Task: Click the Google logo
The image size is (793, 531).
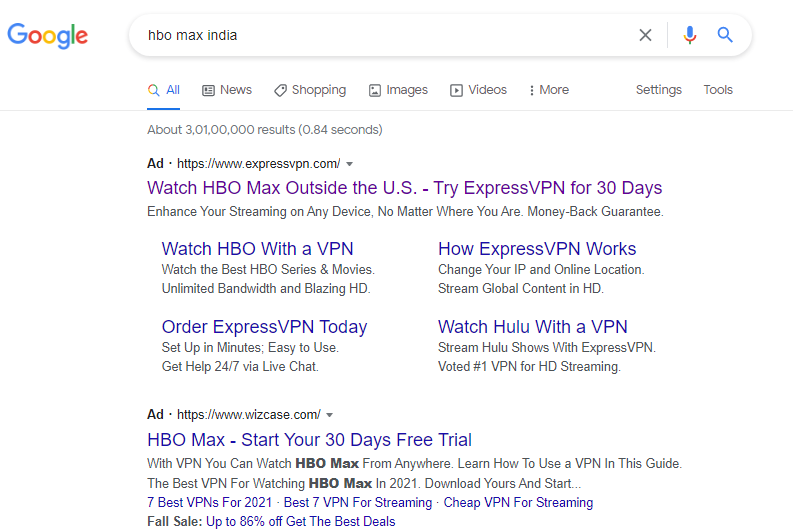Action: point(48,35)
